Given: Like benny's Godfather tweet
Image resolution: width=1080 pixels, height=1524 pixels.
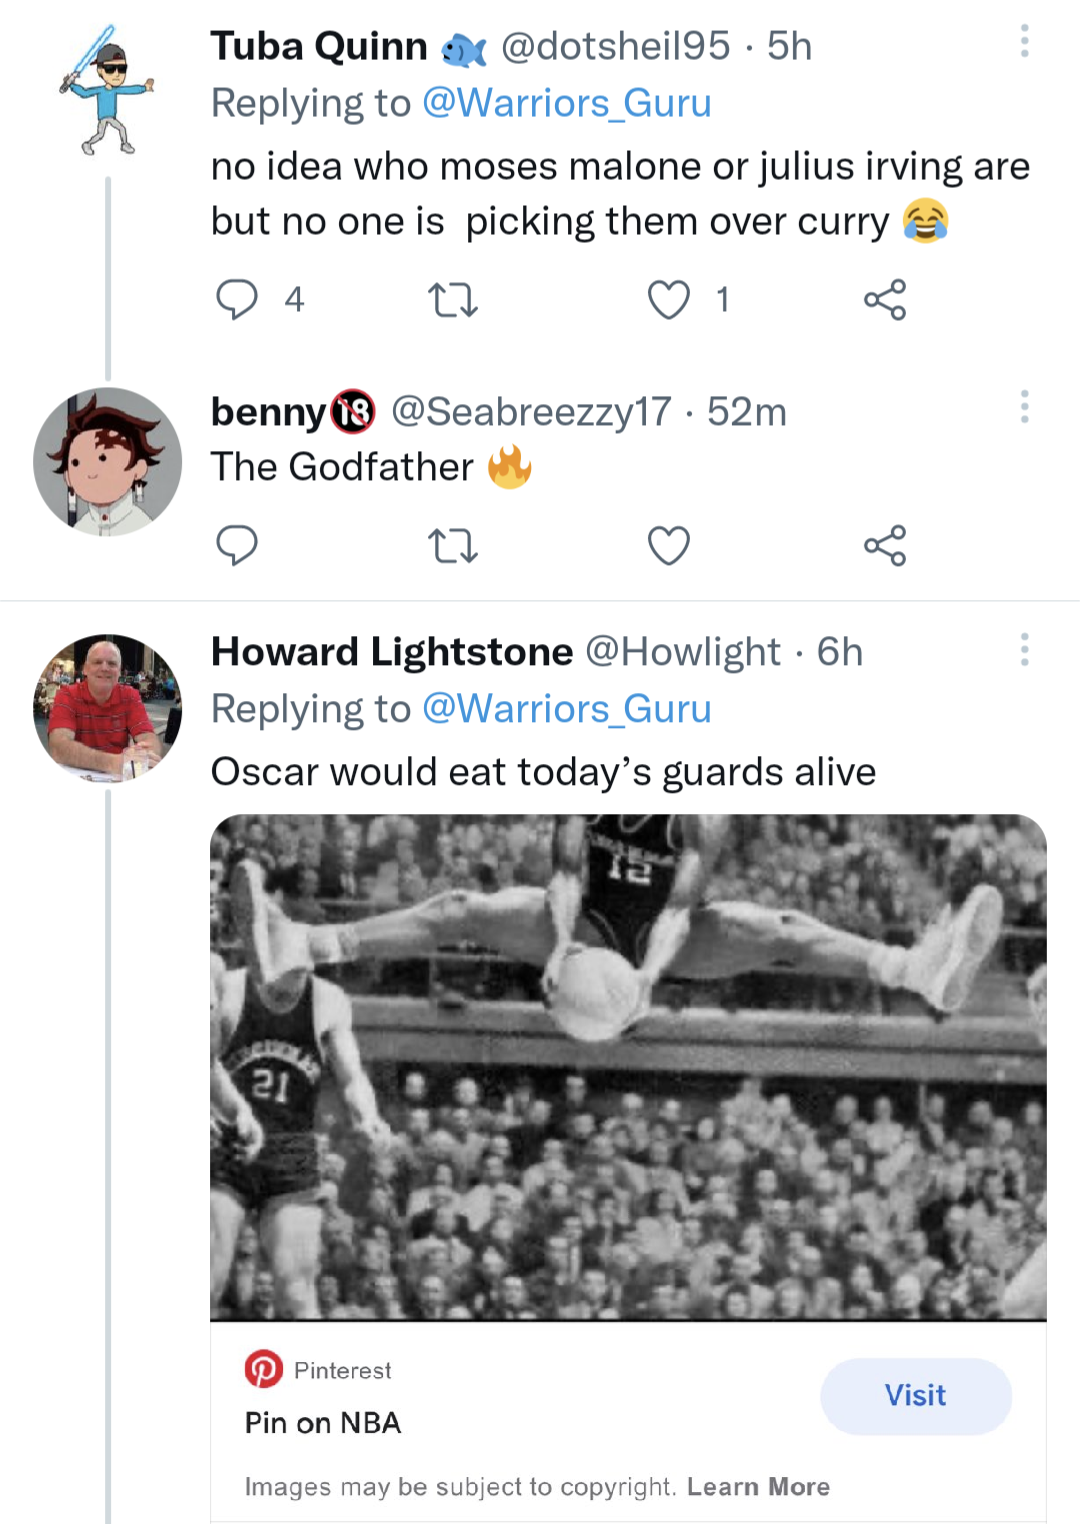Looking at the screenshot, I should pyautogui.click(x=669, y=545).
